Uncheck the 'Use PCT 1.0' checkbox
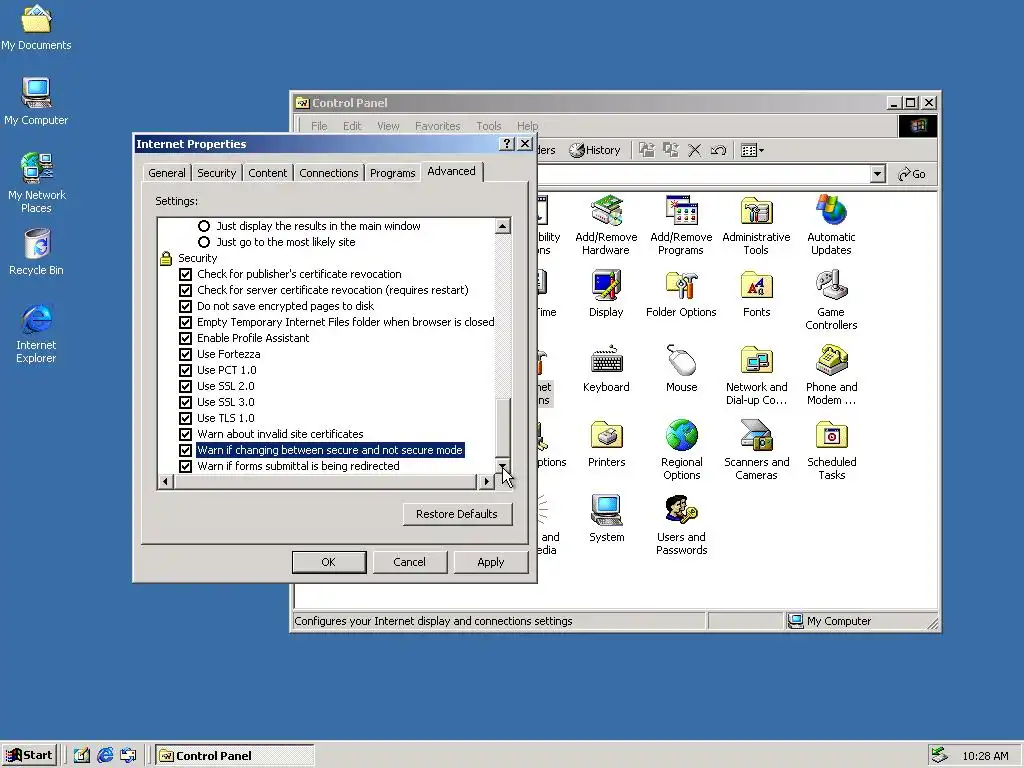 click(185, 370)
